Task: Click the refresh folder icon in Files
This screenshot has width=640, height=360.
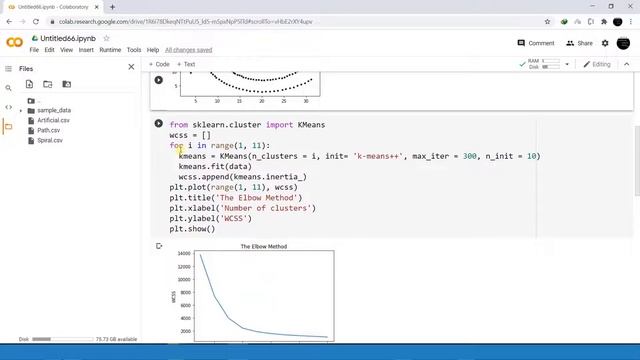Action: coord(48,84)
